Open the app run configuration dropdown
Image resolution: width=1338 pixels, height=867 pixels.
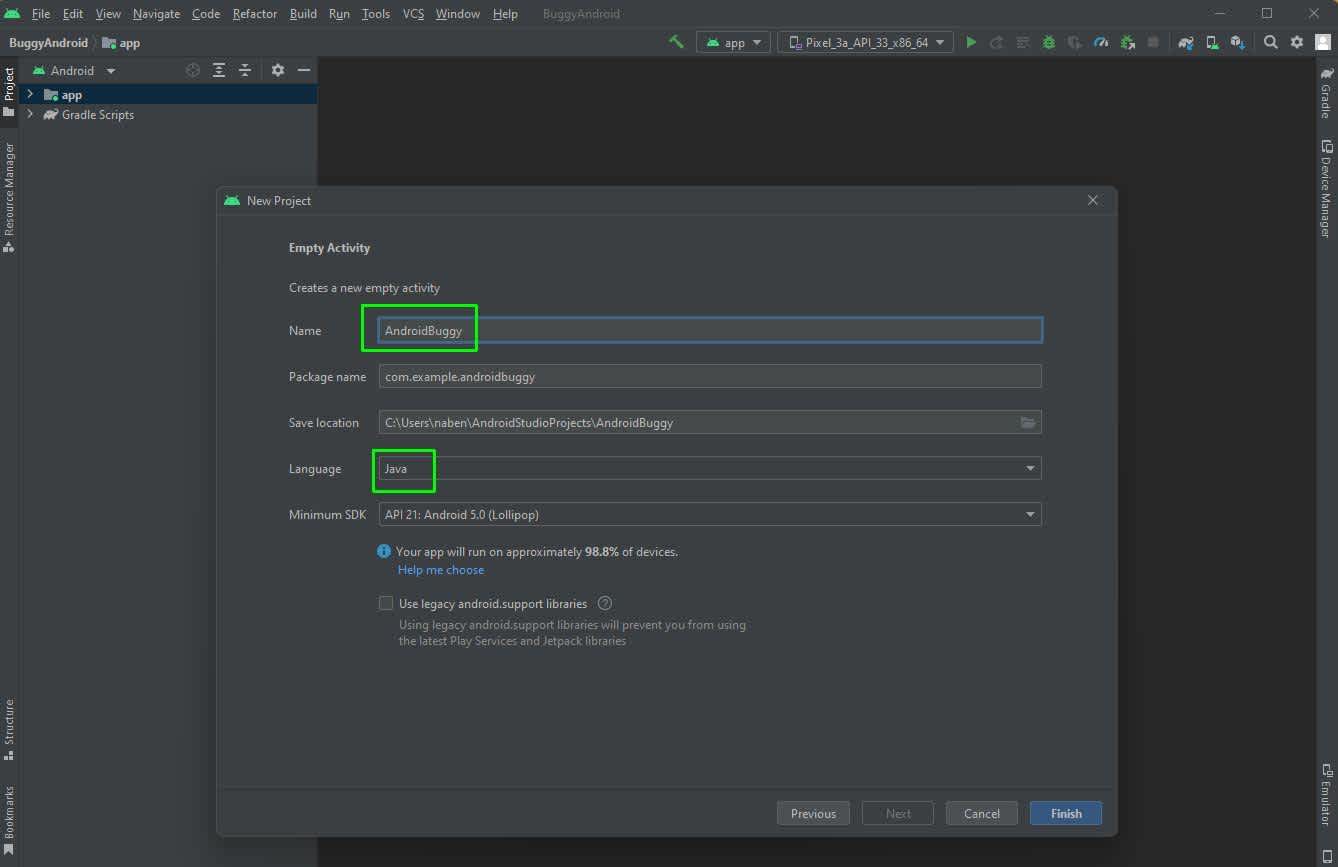(x=733, y=42)
